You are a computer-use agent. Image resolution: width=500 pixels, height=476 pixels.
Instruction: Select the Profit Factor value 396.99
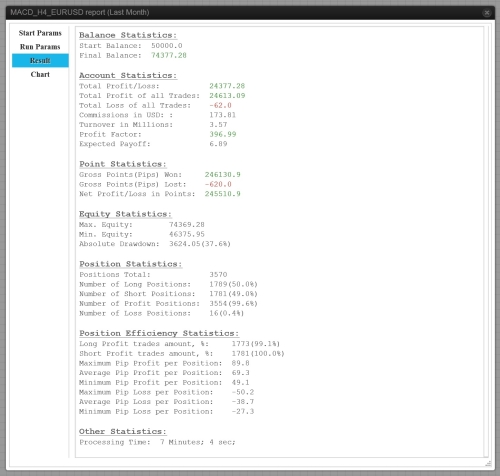tap(223, 134)
